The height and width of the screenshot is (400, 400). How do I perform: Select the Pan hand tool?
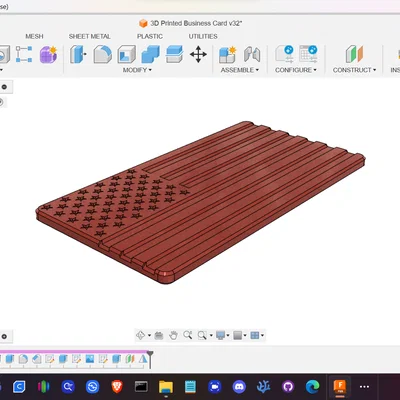pyautogui.click(x=173, y=335)
